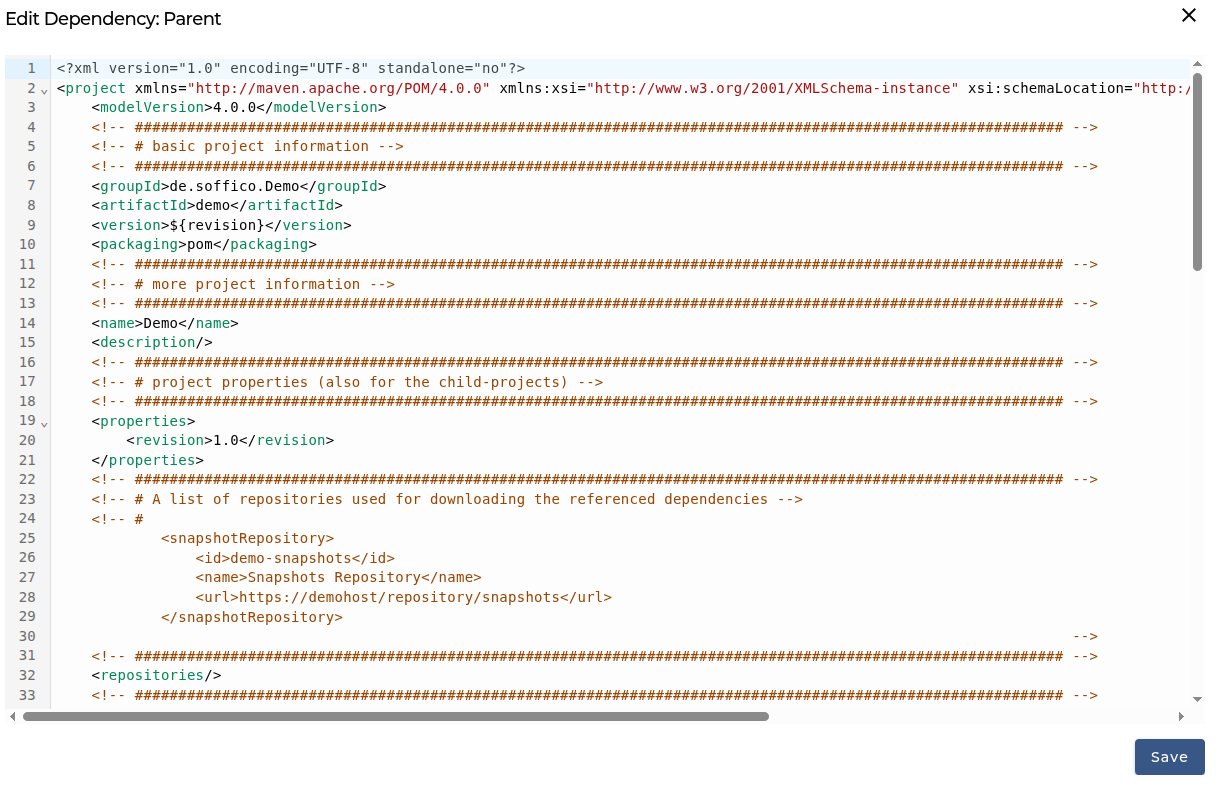Collapse the properties fold on line 19
This screenshot has height=786, width=1216.
tap(44, 424)
